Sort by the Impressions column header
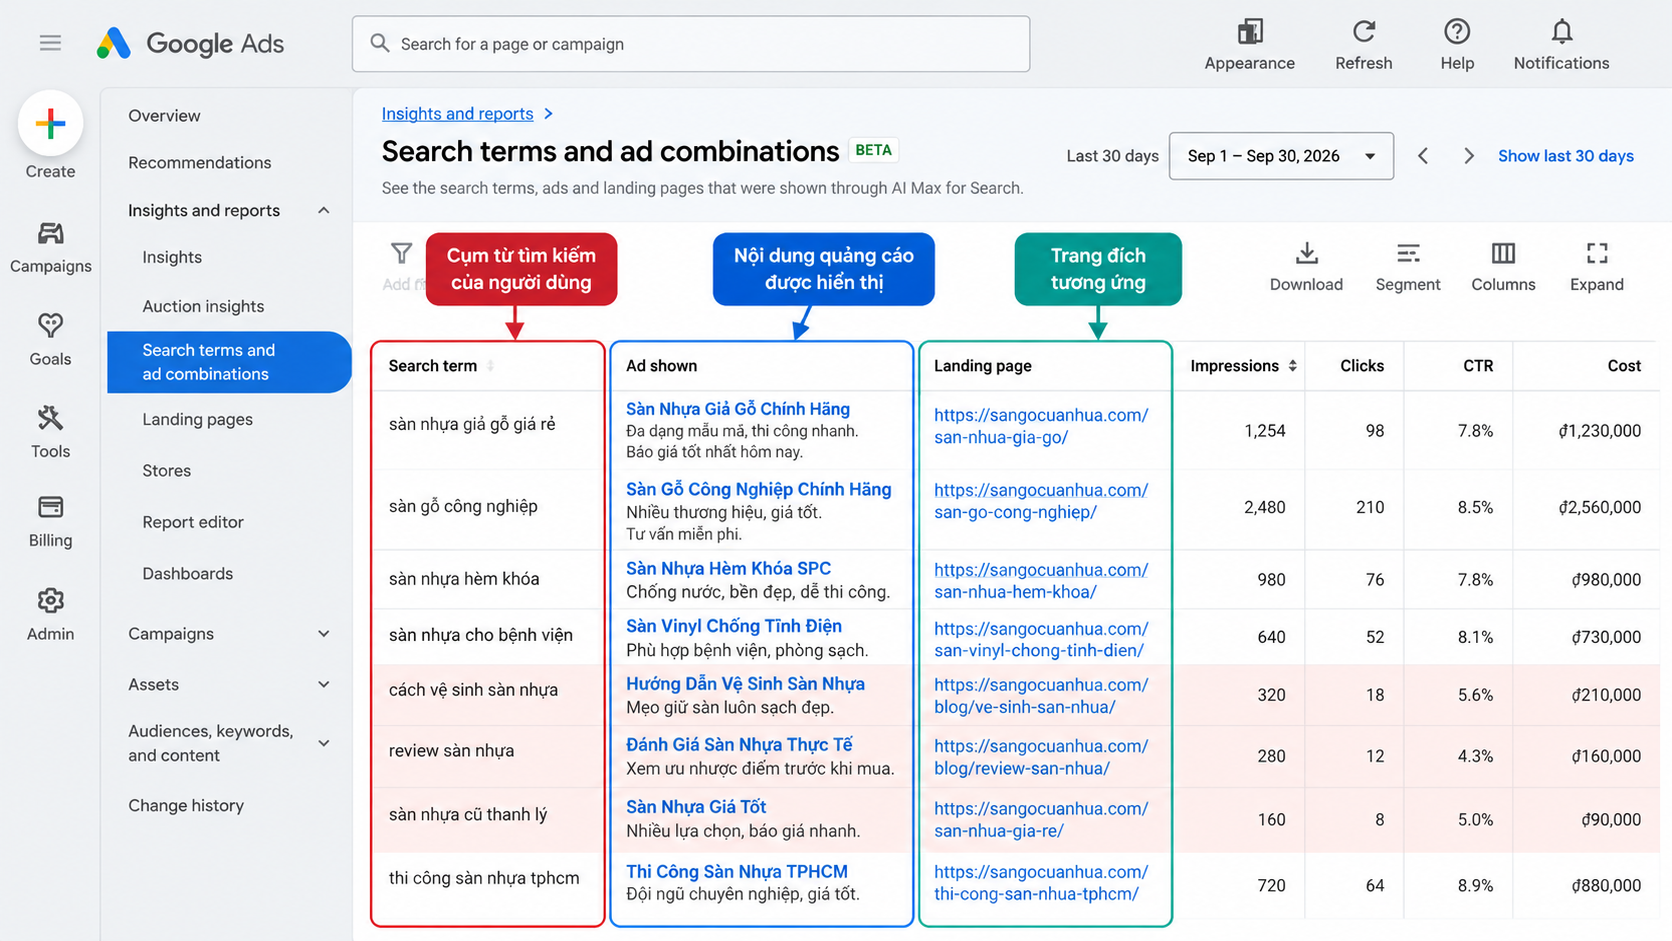 coord(1243,366)
